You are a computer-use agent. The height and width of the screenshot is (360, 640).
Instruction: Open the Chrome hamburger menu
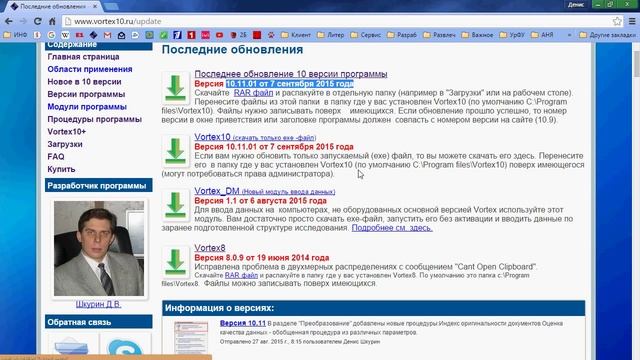pos(632,21)
